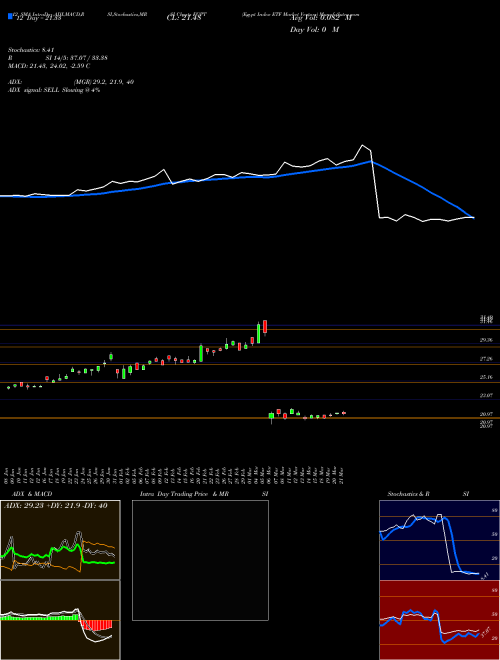
Task: Click the peak of the white price line
Action: click(x=362, y=145)
